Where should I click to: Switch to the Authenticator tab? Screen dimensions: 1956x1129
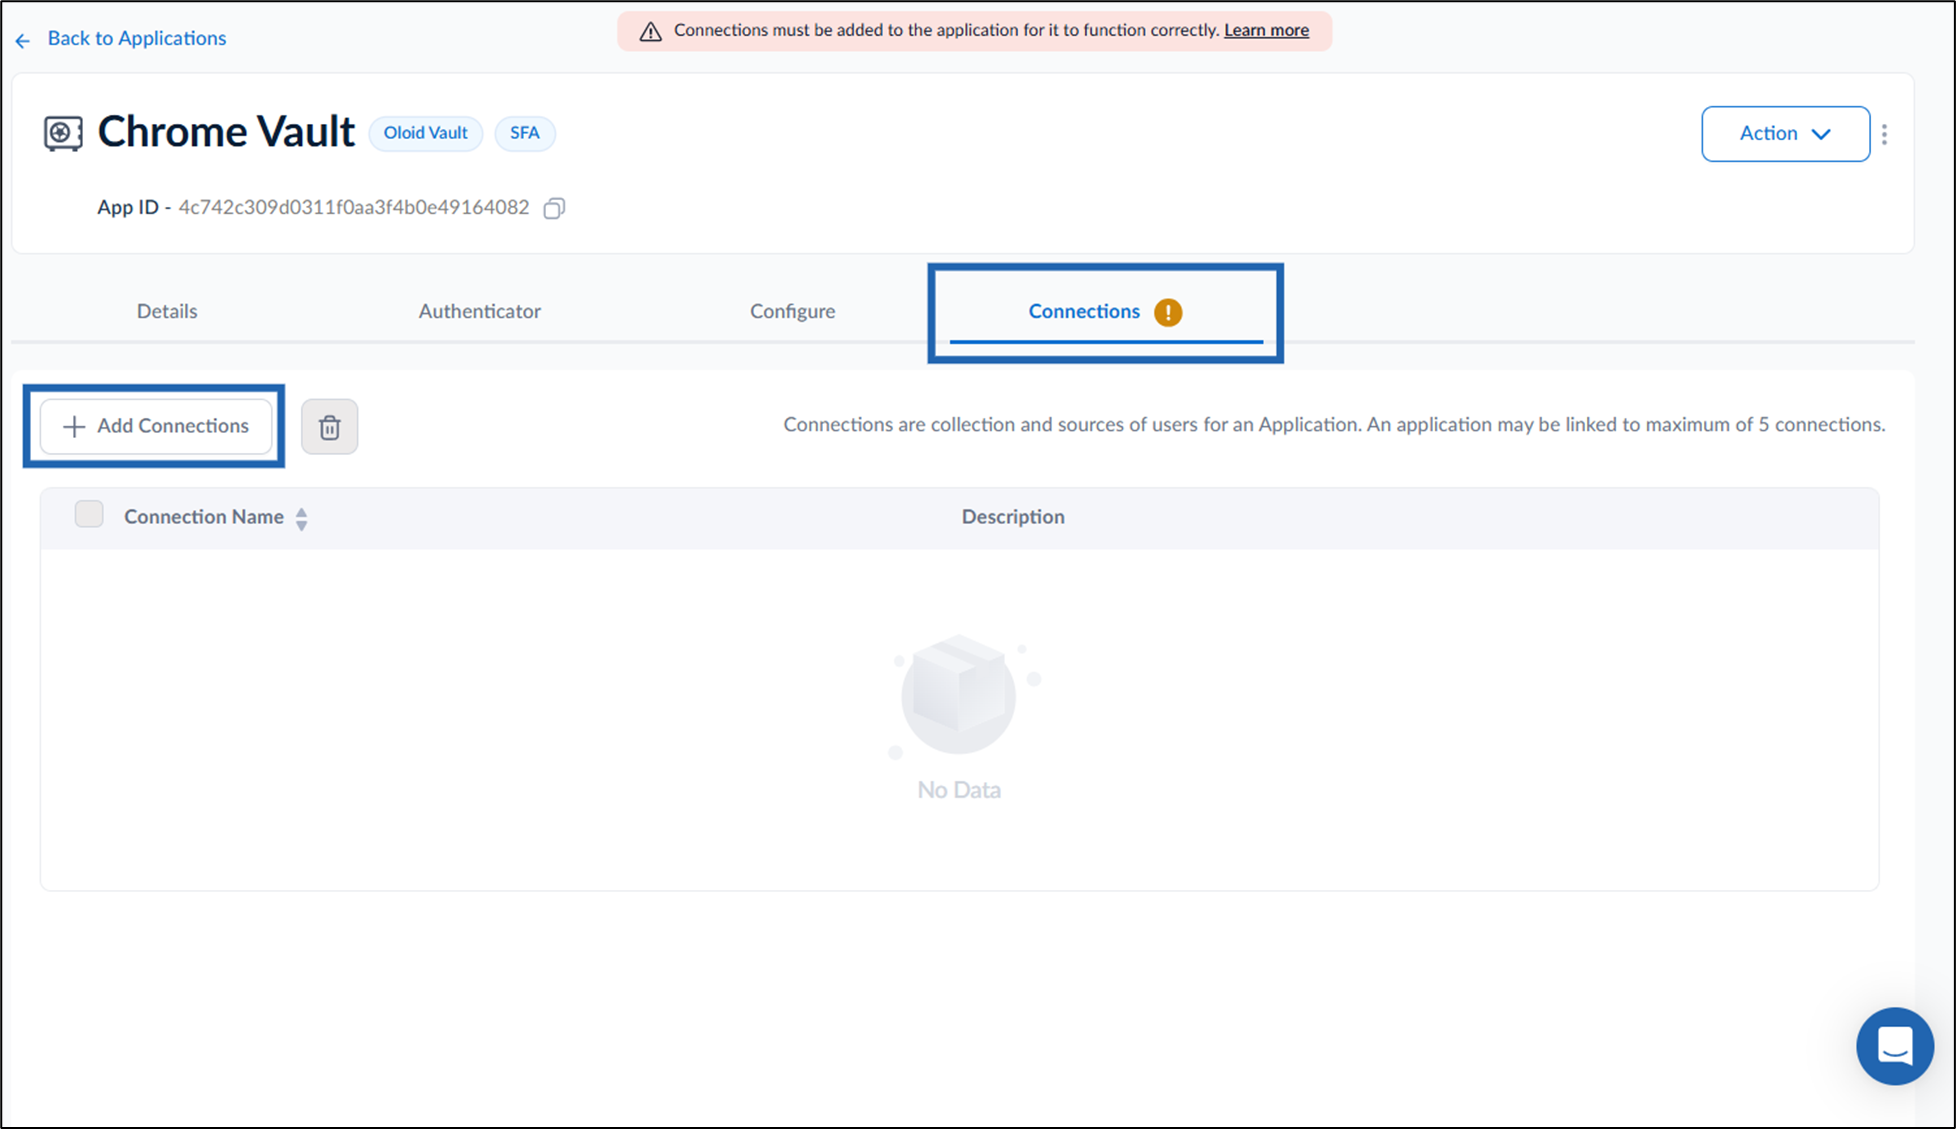coord(479,311)
